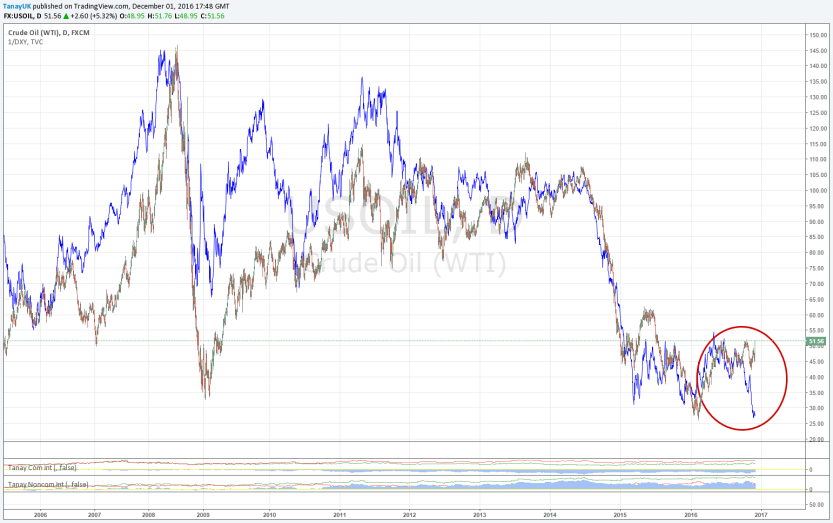The height and width of the screenshot is (523, 833).
Task: Click the 2012 year label on time axis
Action: click(410, 514)
